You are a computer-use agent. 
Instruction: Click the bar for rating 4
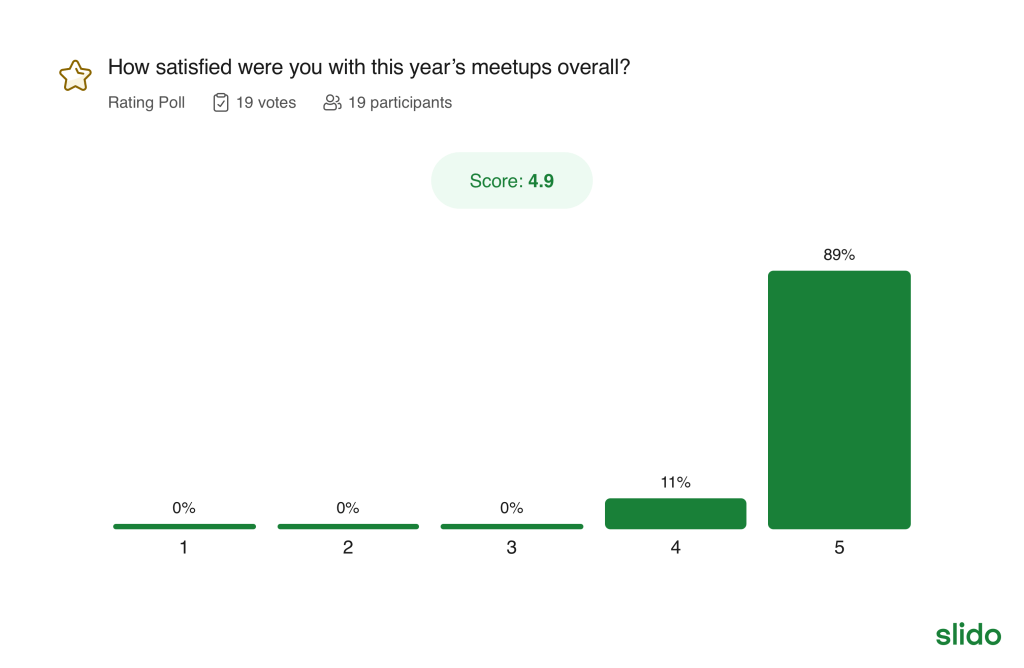point(675,513)
